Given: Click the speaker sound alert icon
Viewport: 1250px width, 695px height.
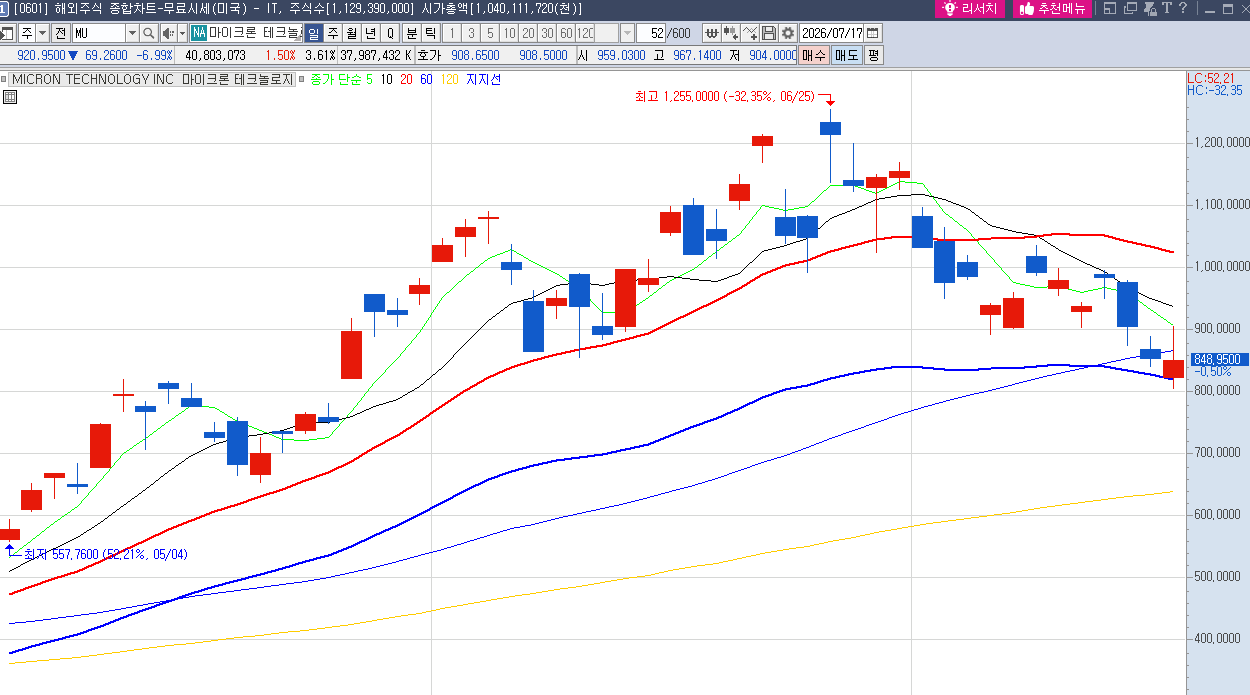Looking at the screenshot, I should coord(168,33).
